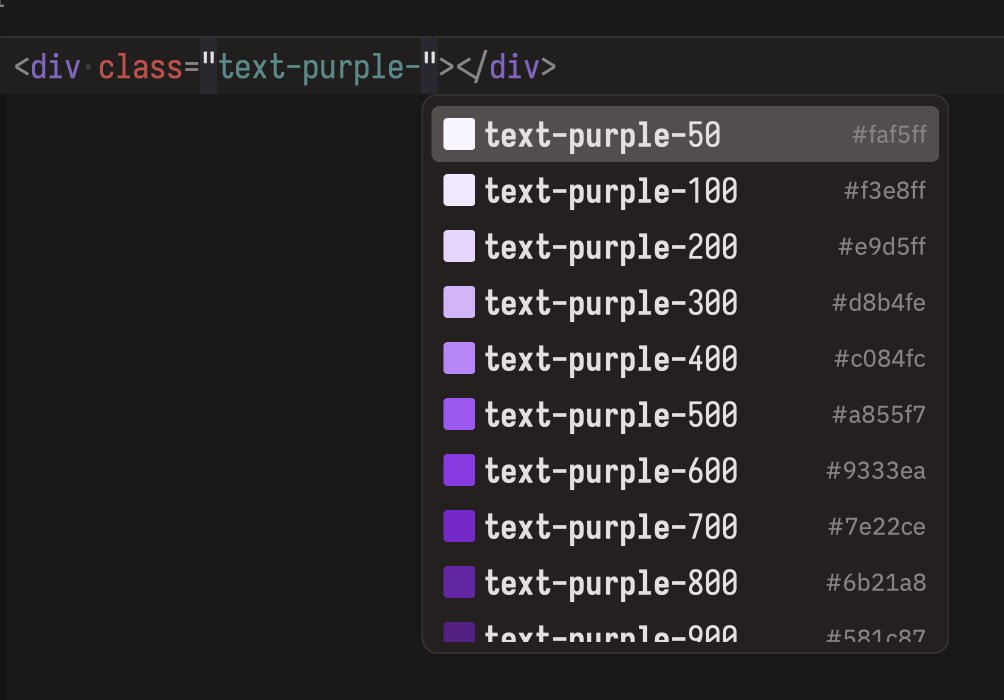This screenshot has width=1004, height=700.
Task: Click the swatch beside text-purple-200
Action: click(459, 246)
